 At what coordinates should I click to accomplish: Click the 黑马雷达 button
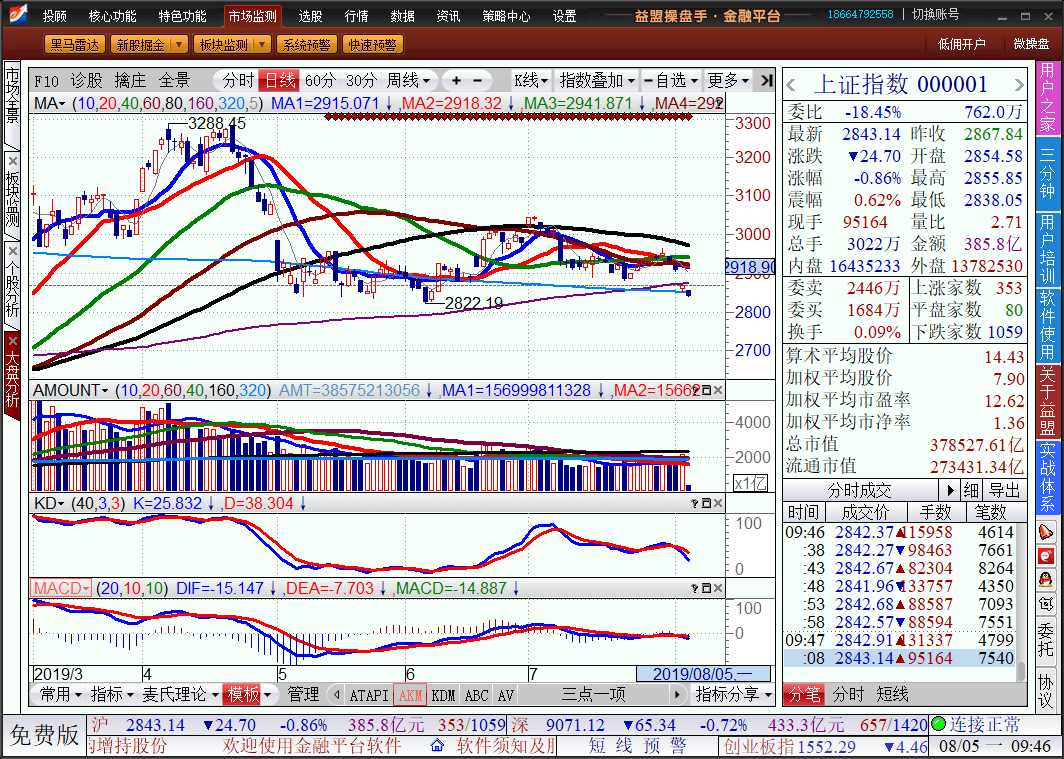[x=75, y=45]
